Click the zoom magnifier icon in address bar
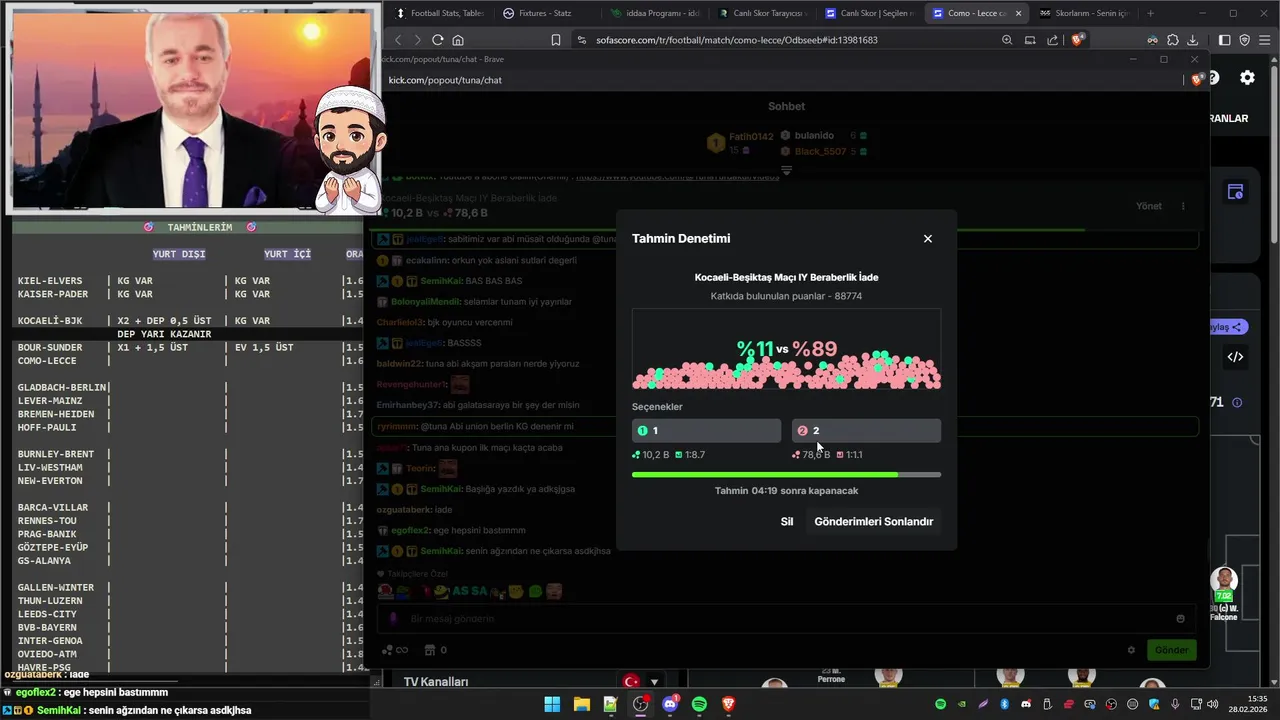 pyautogui.click(x=1007, y=40)
